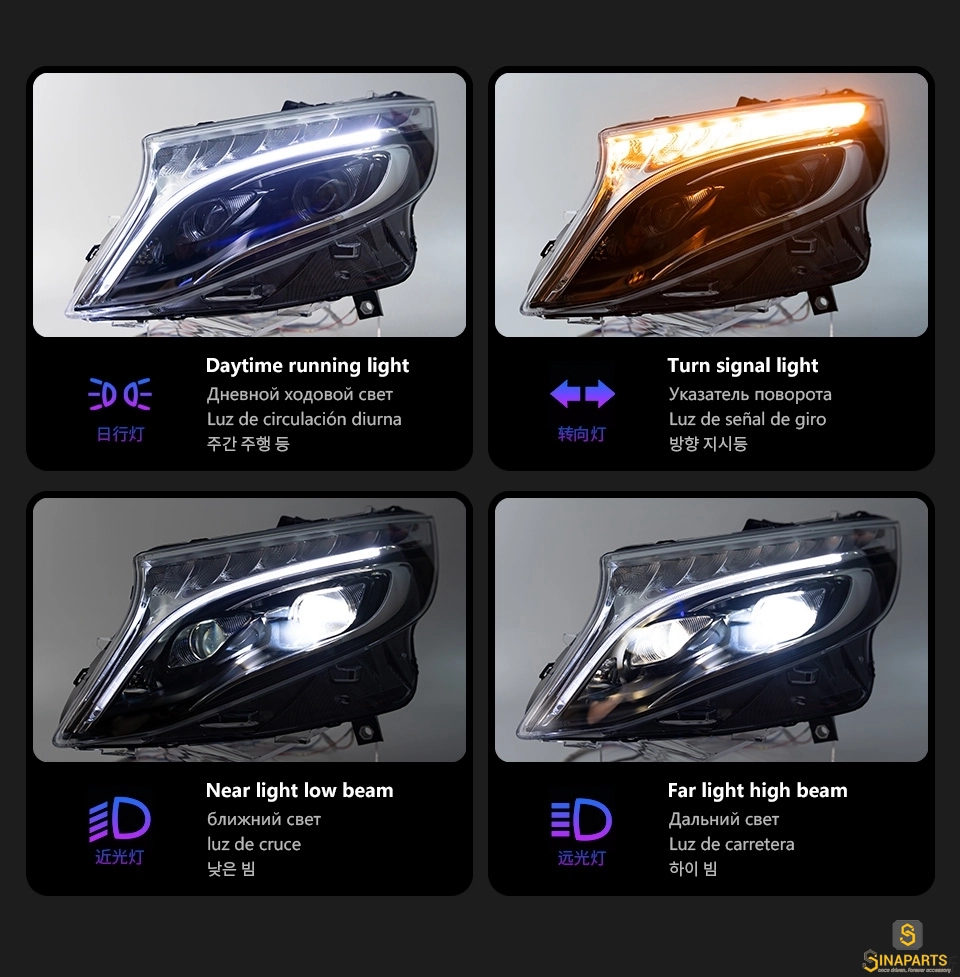The height and width of the screenshot is (977, 960).
Task: Click the turn signal arrows icon
Action: pos(582,394)
